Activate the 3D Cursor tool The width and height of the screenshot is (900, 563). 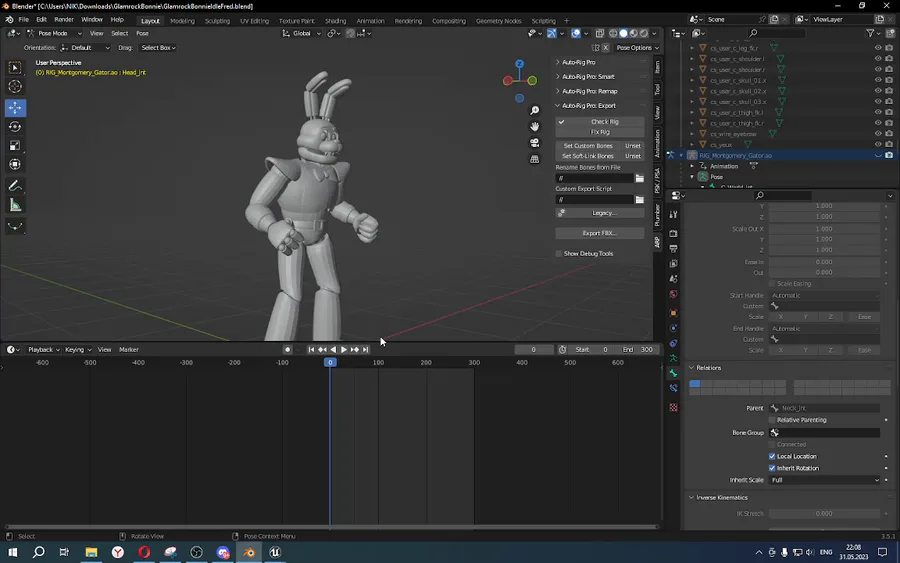click(15, 87)
